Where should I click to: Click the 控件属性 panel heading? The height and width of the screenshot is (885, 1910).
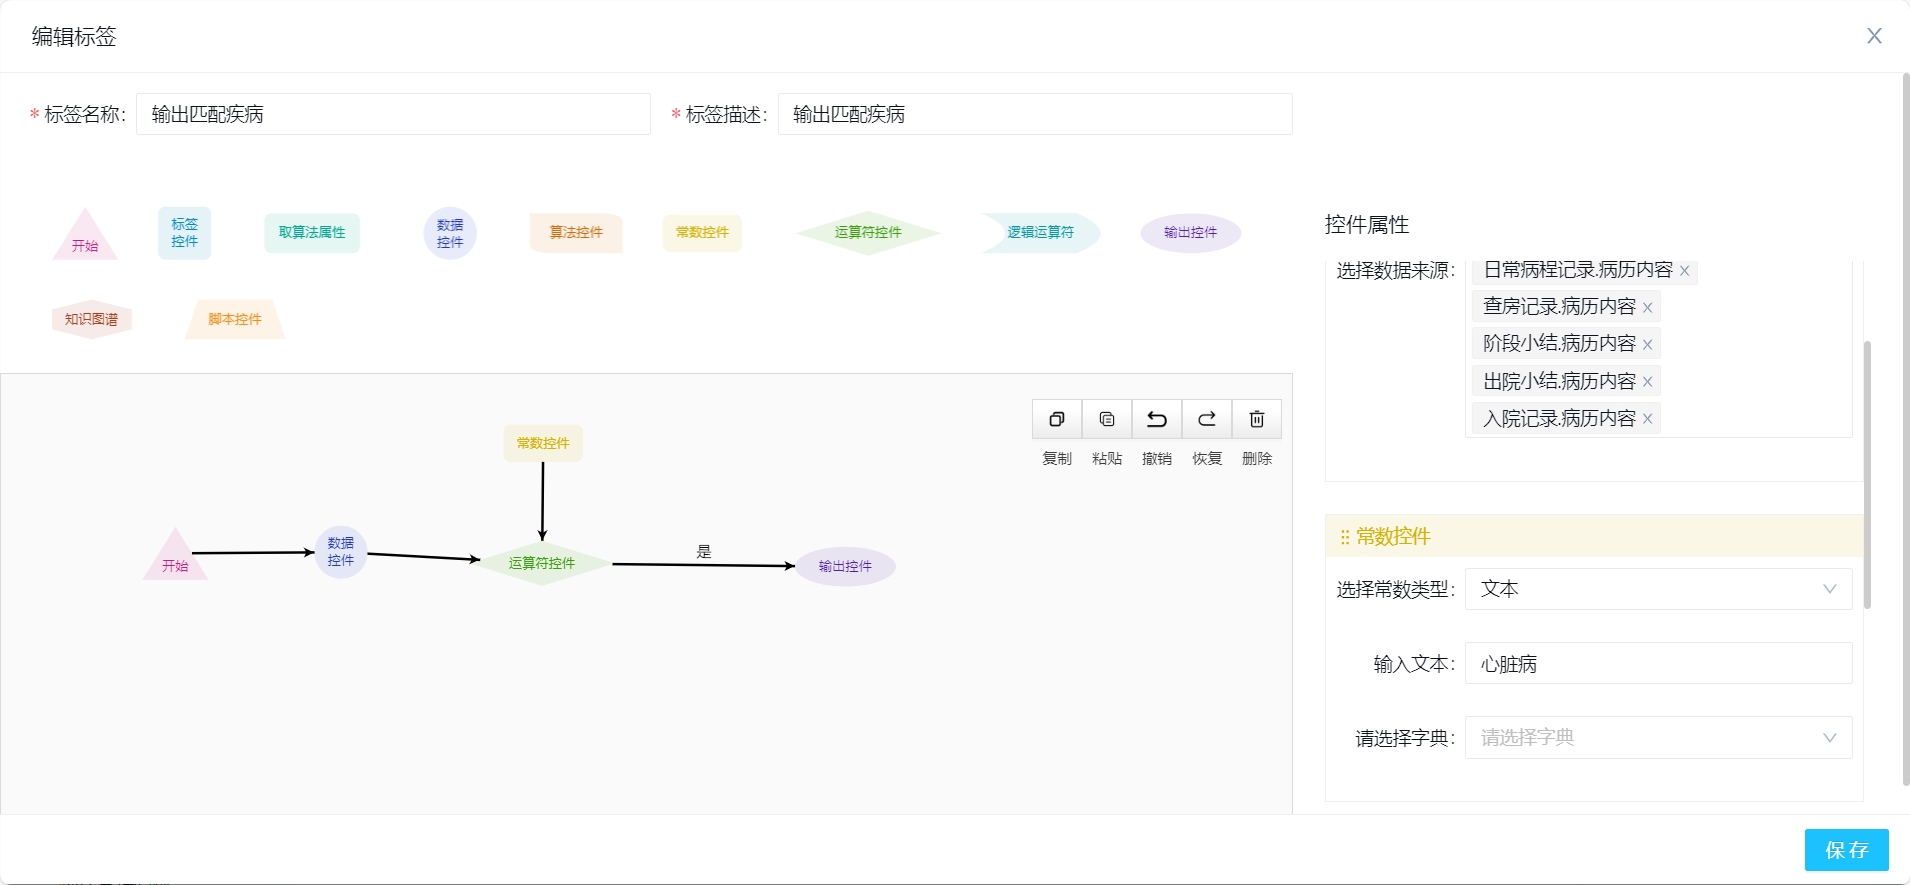click(x=1367, y=225)
